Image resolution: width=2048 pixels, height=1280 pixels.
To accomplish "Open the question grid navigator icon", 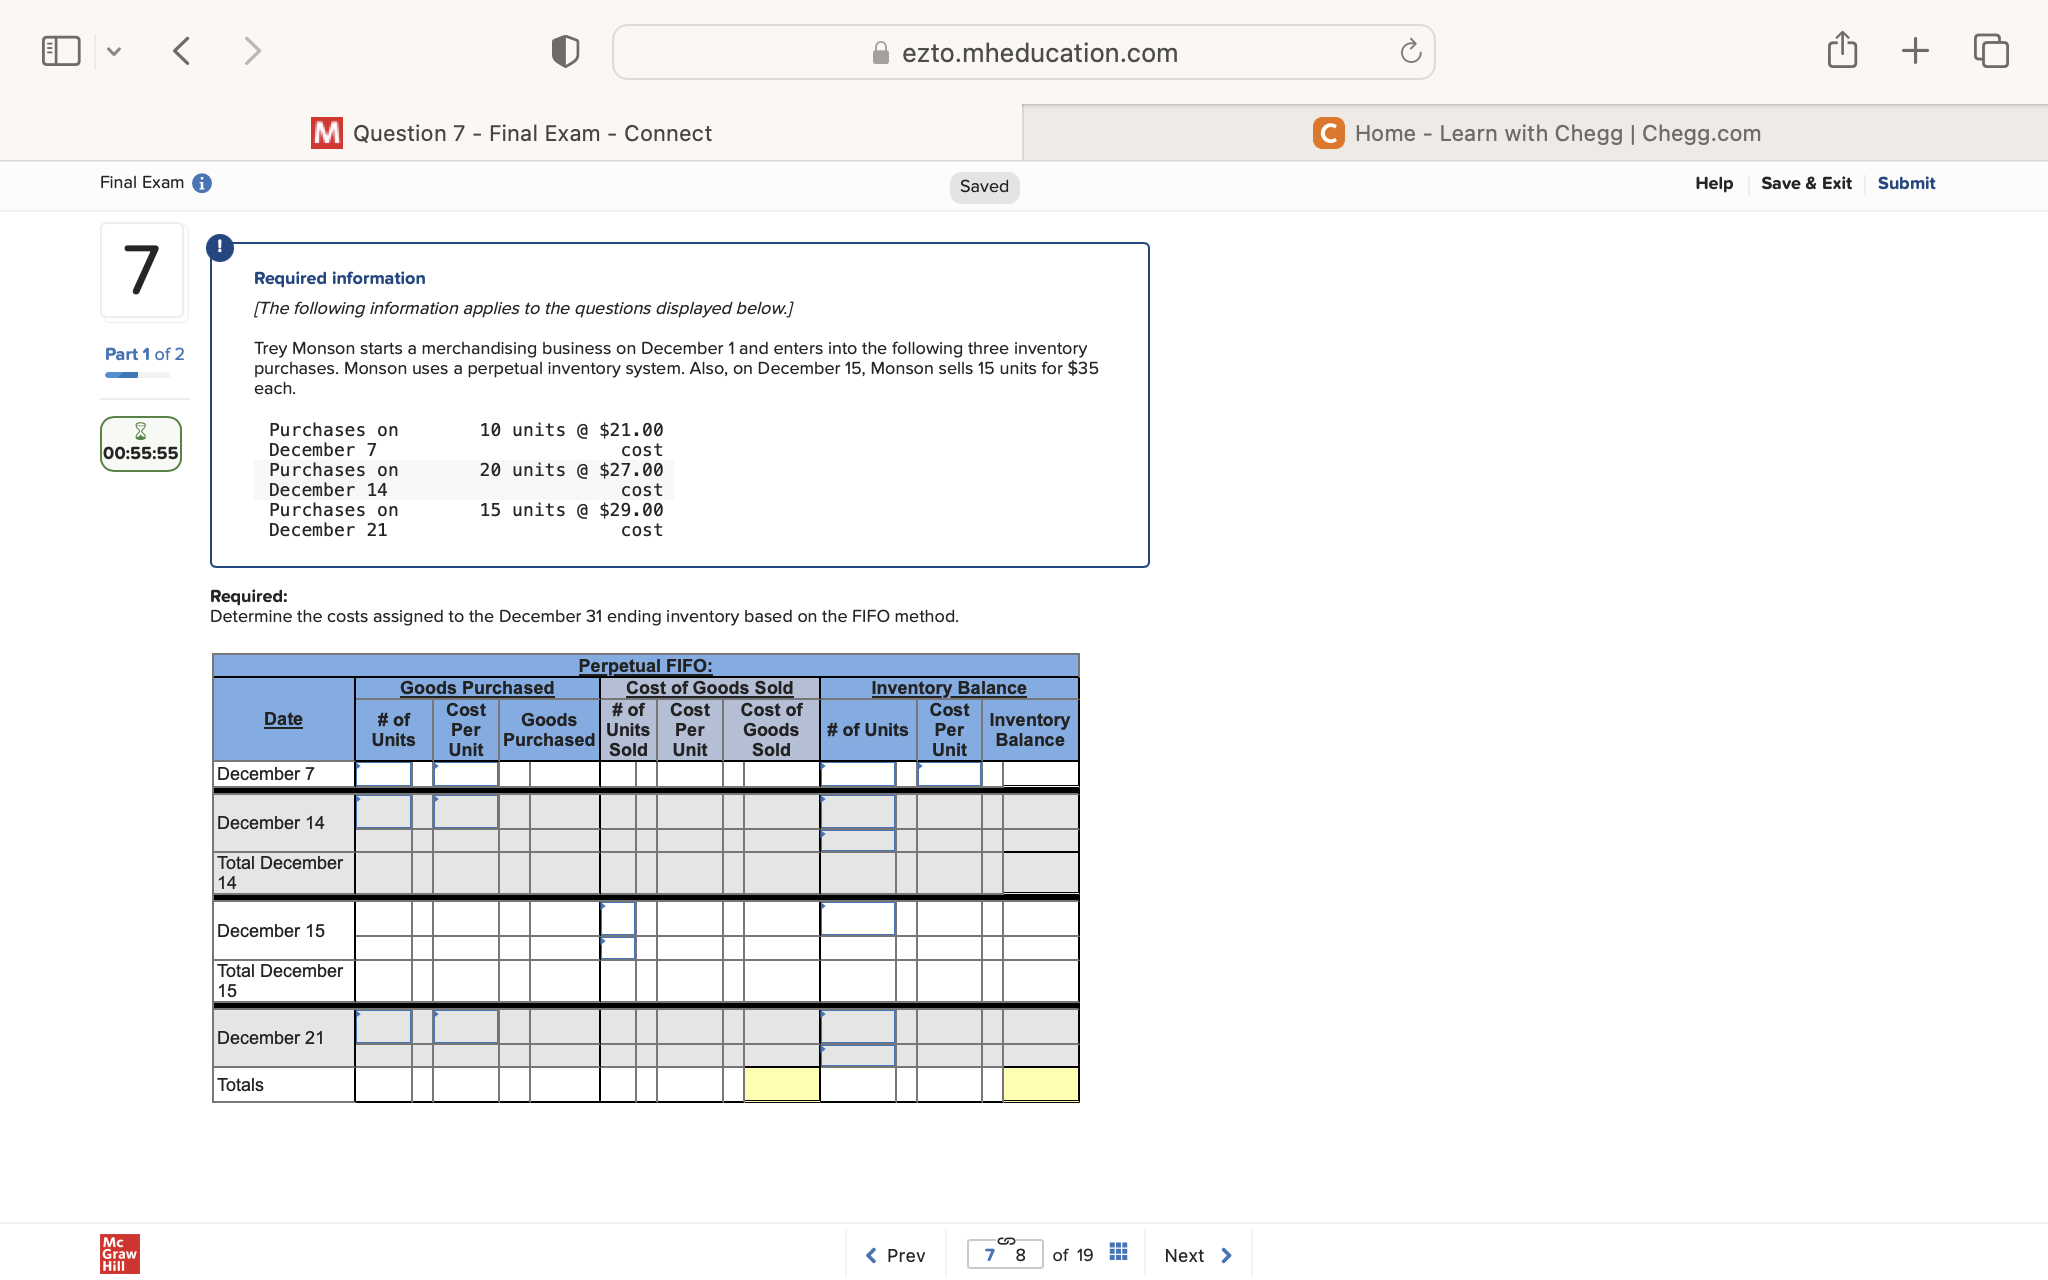I will [1119, 1252].
